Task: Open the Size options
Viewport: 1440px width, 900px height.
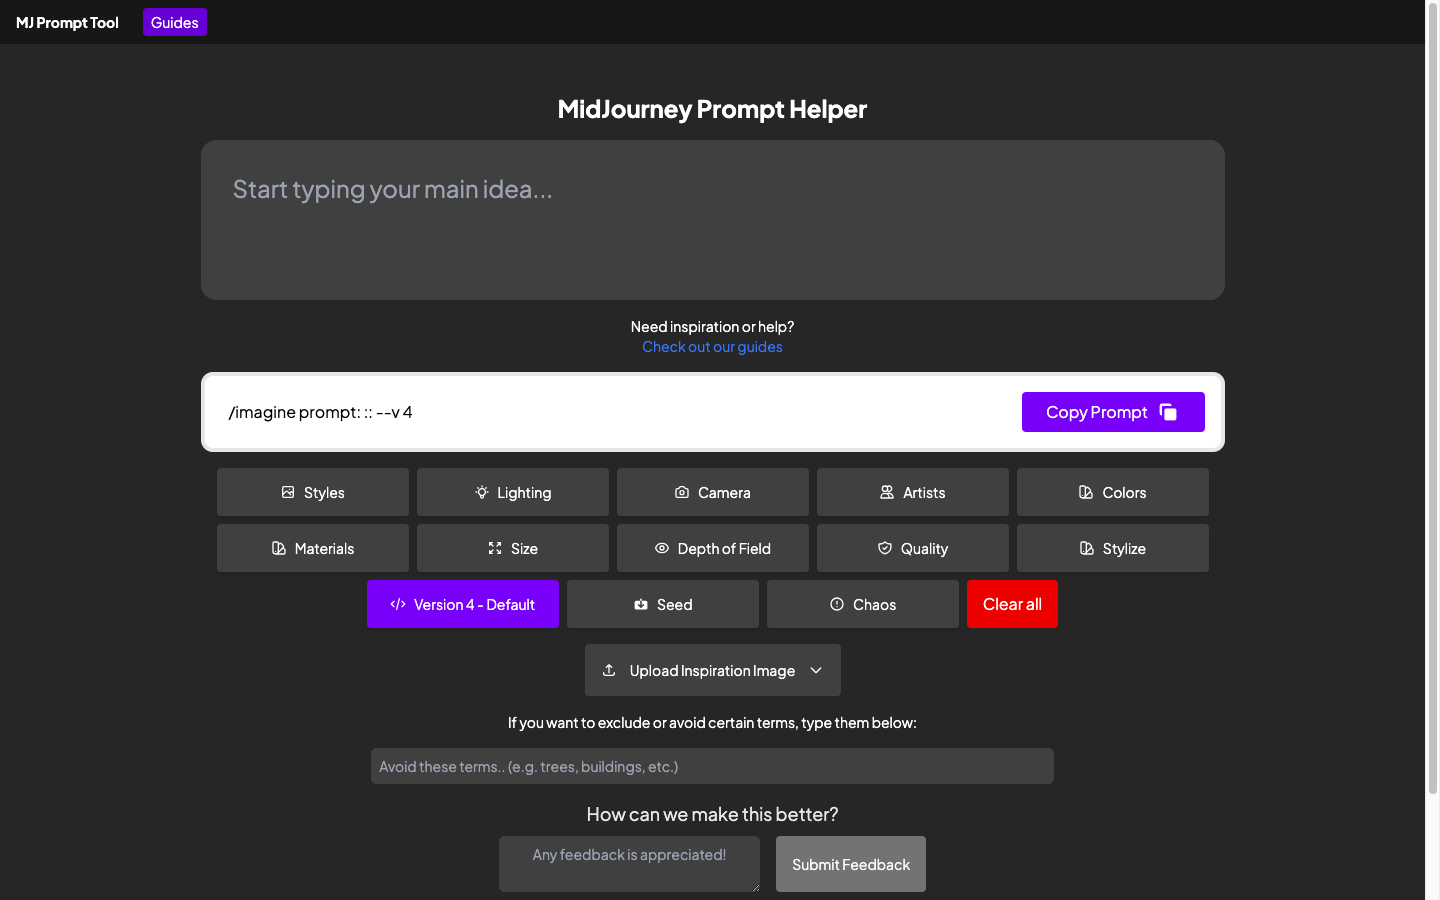Action: point(513,548)
